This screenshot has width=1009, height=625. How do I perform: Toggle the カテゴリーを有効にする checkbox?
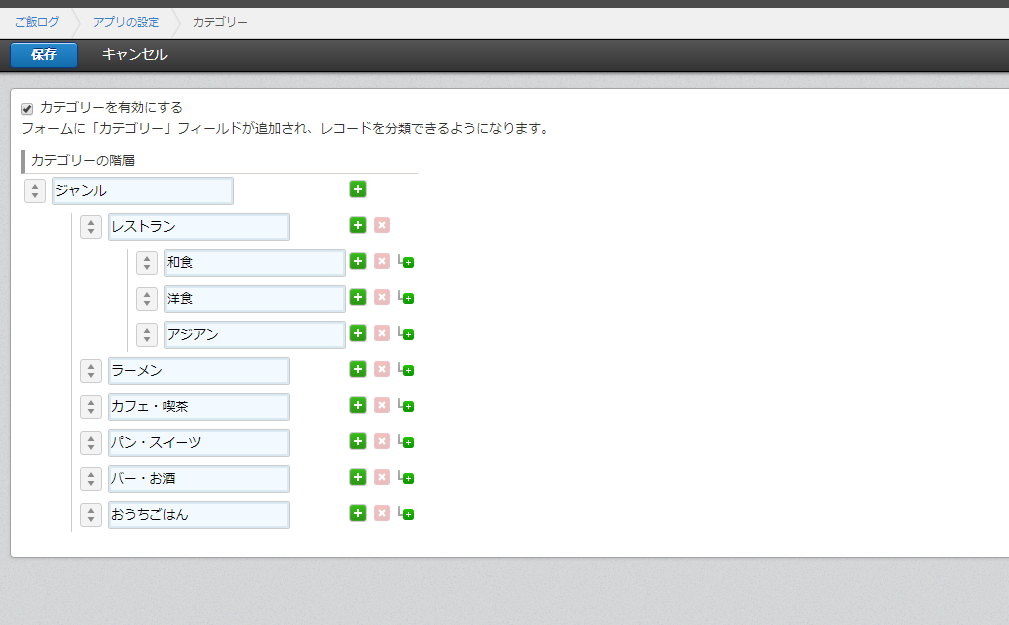pyautogui.click(x=27, y=108)
